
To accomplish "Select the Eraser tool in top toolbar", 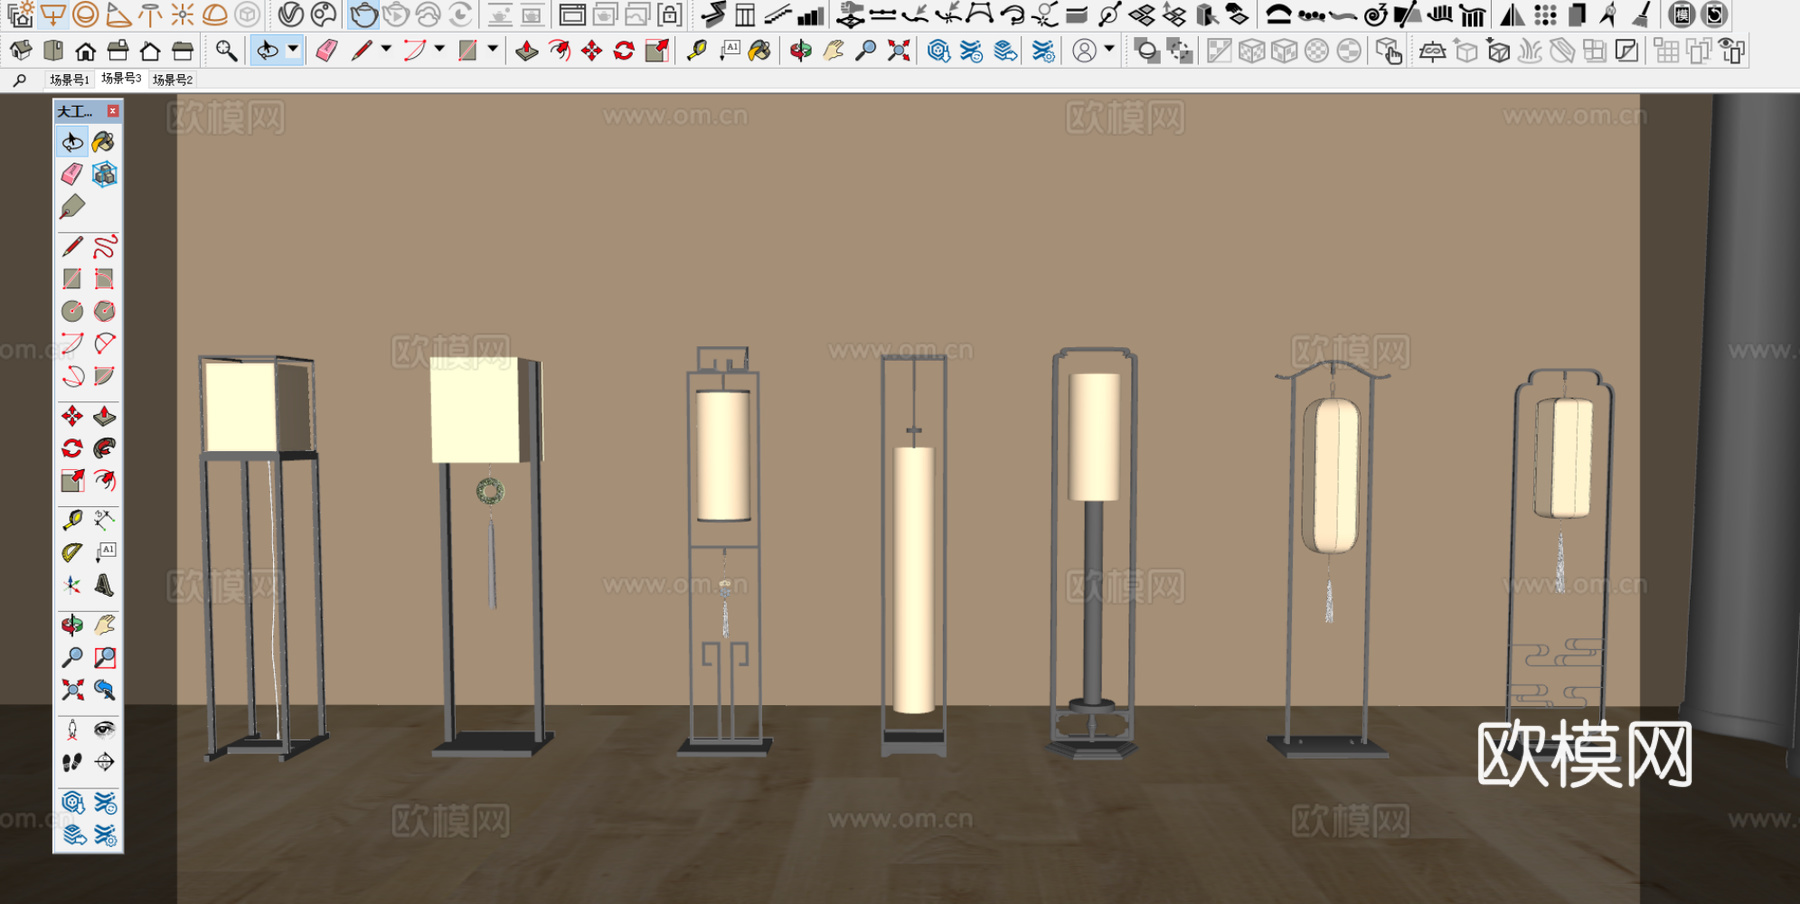I will pyautogui.click(x=326, y=51).
